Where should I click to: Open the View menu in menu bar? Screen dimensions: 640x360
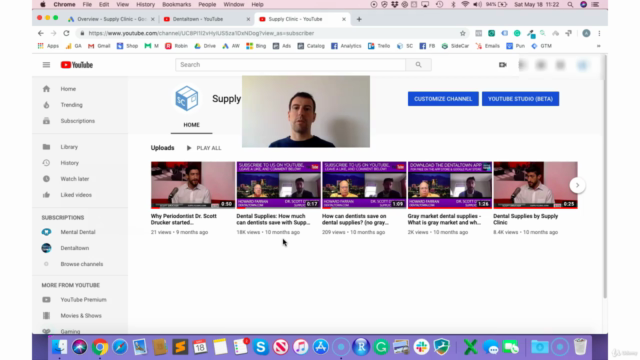[122, 4]
